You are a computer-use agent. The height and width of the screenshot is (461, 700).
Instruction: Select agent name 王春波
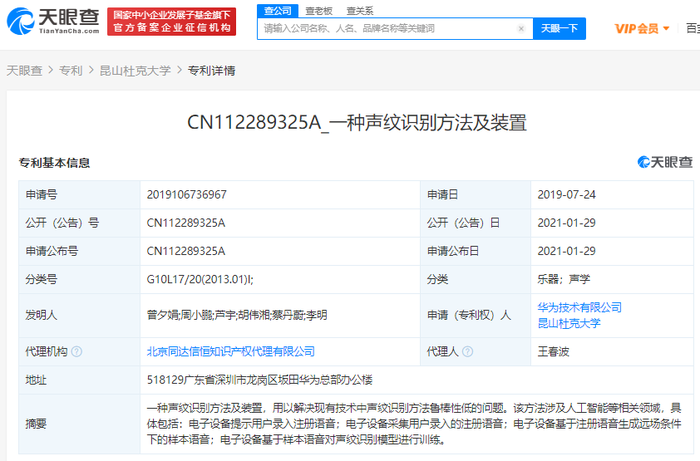[x=553, y=352]
